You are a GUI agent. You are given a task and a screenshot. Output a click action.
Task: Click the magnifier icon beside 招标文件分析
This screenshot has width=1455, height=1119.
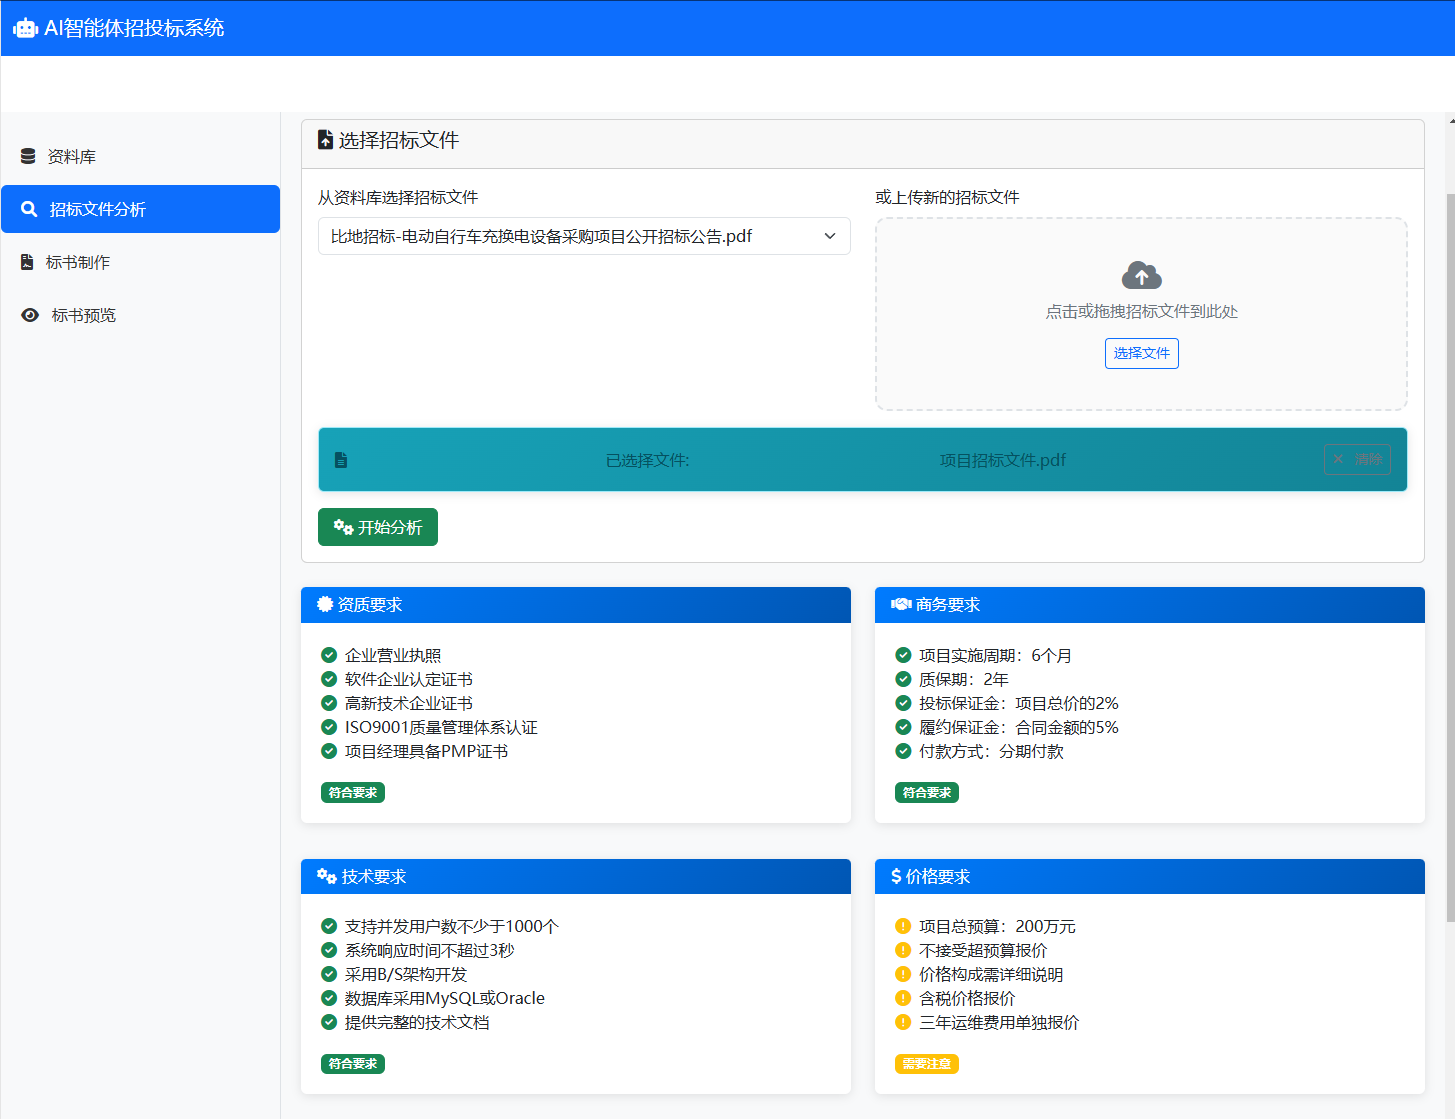coord(29,209)
